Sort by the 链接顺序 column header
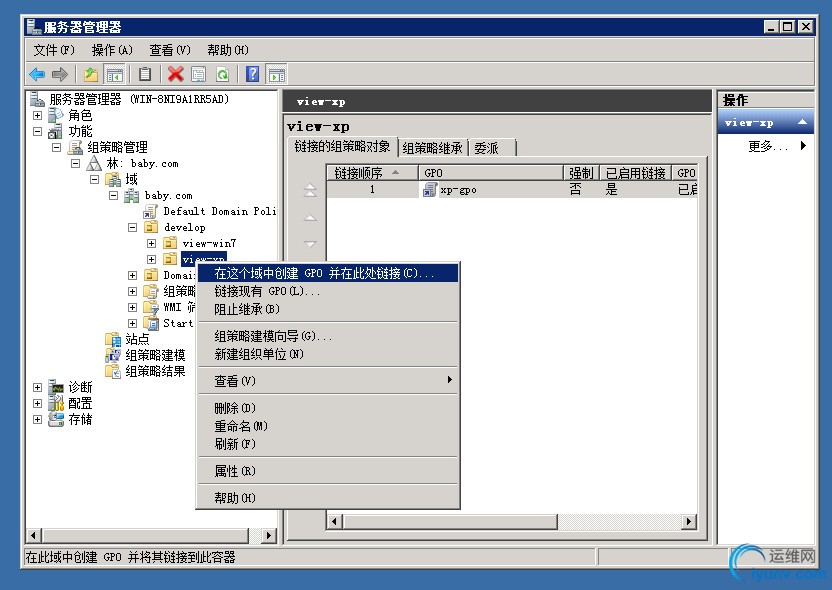The image size is (832, 590). [372, 172]
